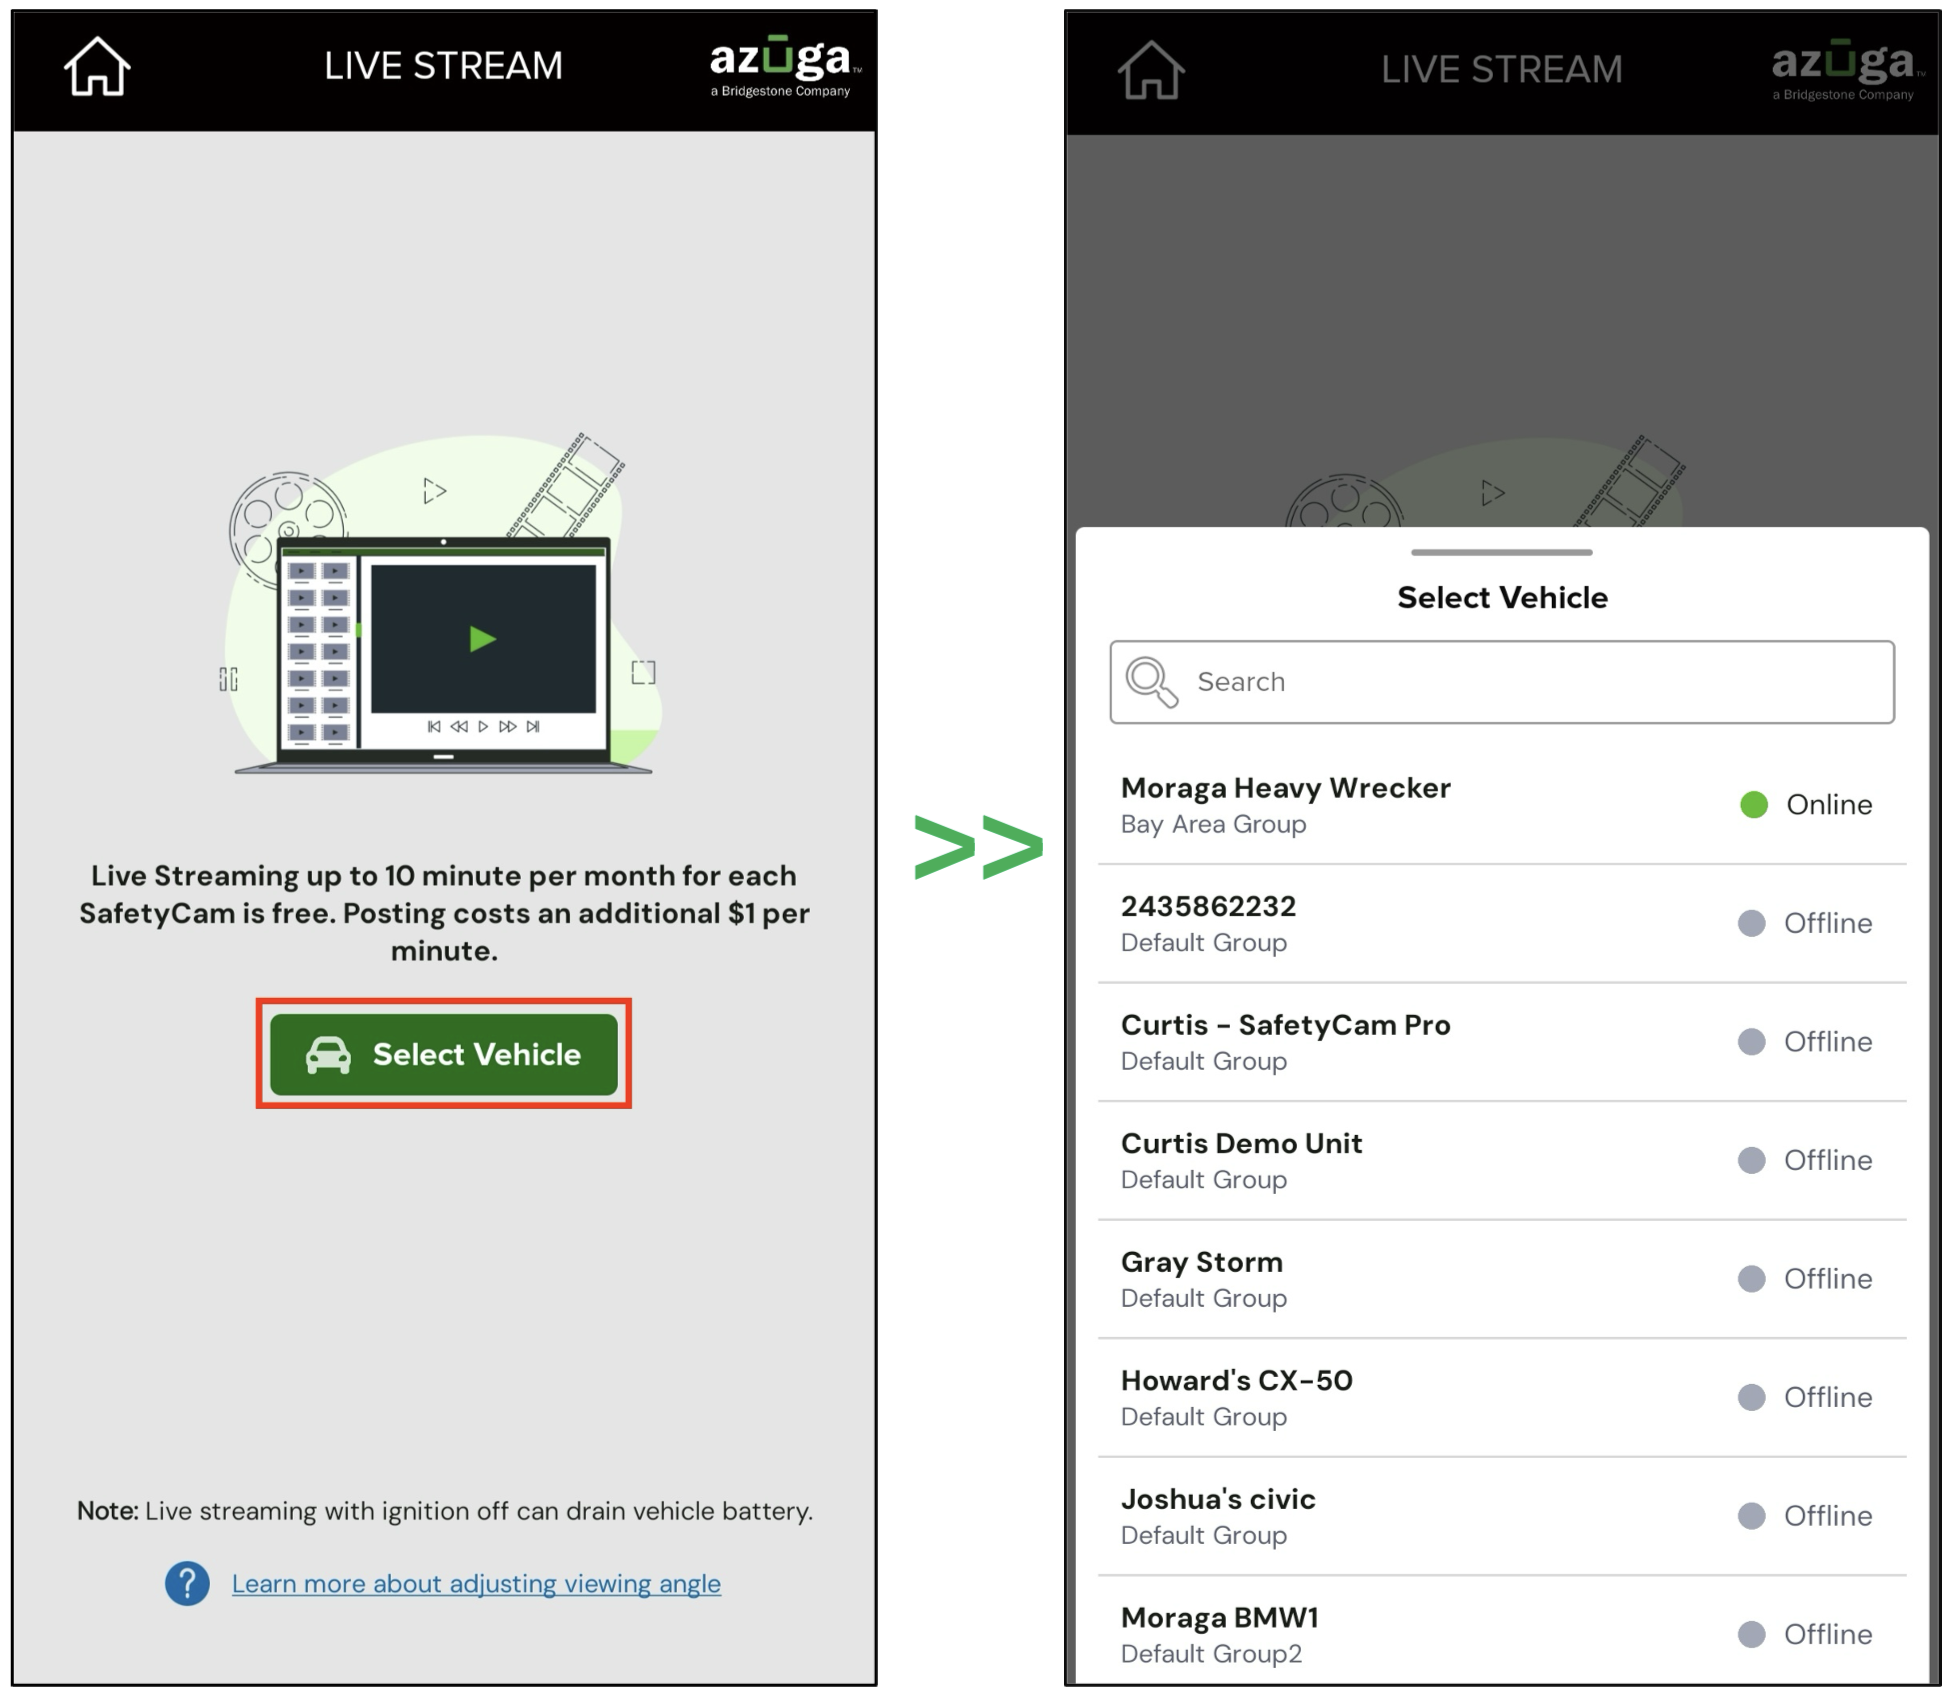Open Learn more about adjusting viewing angle link
Viewport: 1954px width, 1700px height.
coord(476,1584)
